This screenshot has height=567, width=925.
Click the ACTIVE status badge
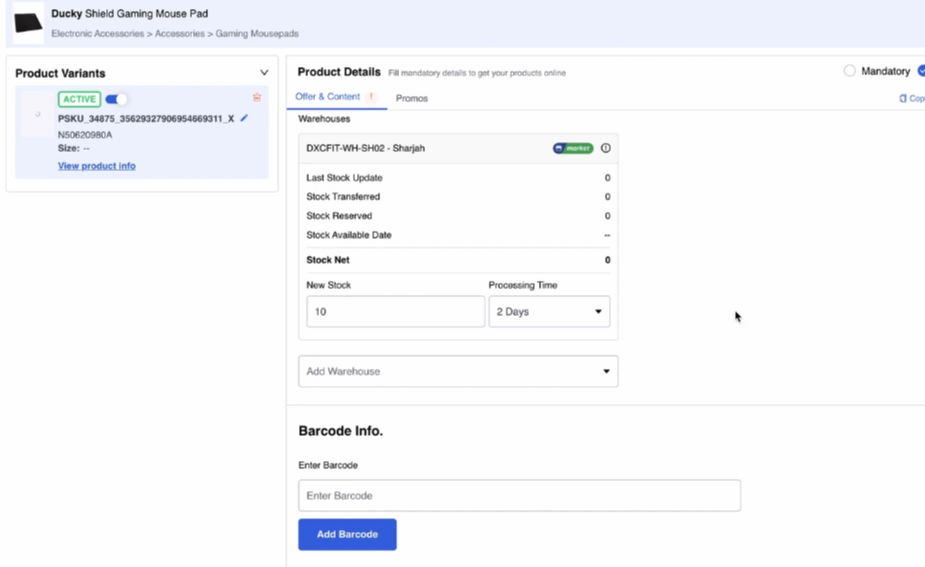(x=79, y=99)
